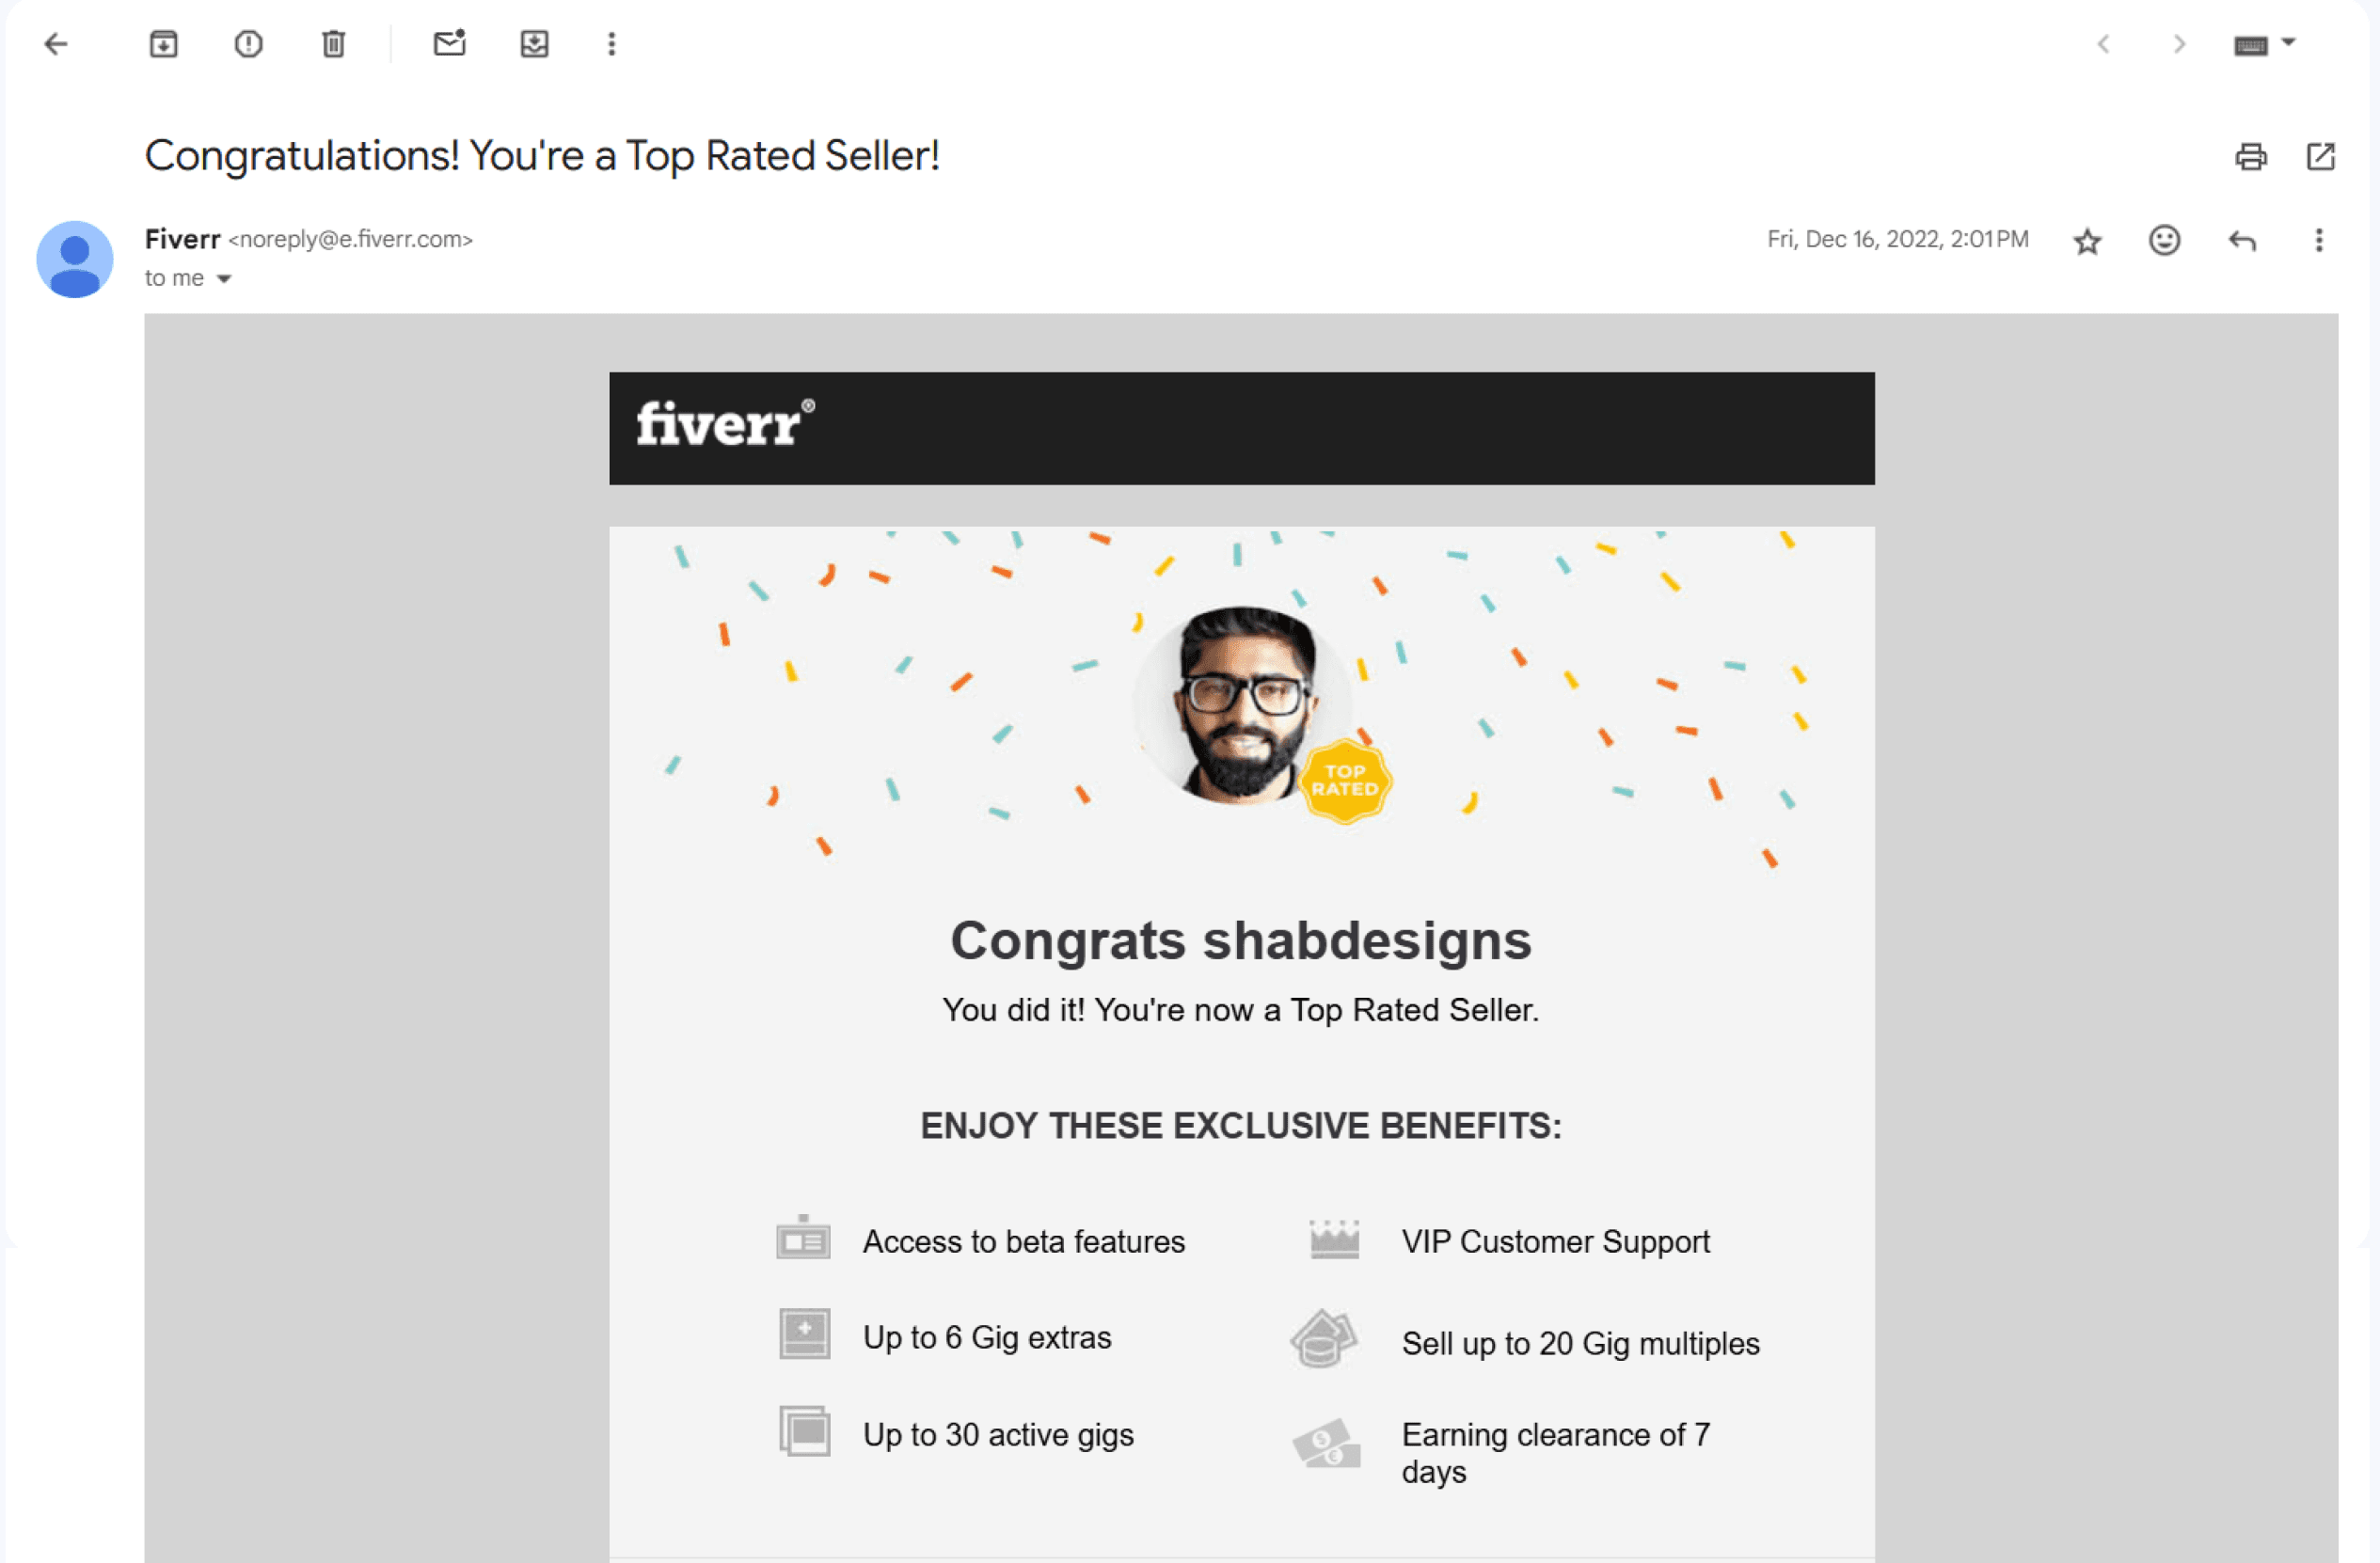Archive this email

tap(163, 44)
